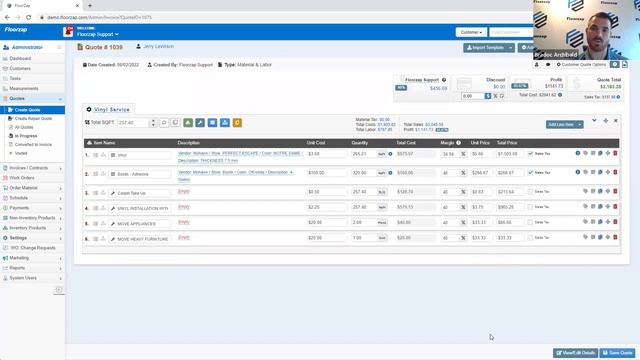Click the browser reload button
640x360 pixels.
pos(29,18)
